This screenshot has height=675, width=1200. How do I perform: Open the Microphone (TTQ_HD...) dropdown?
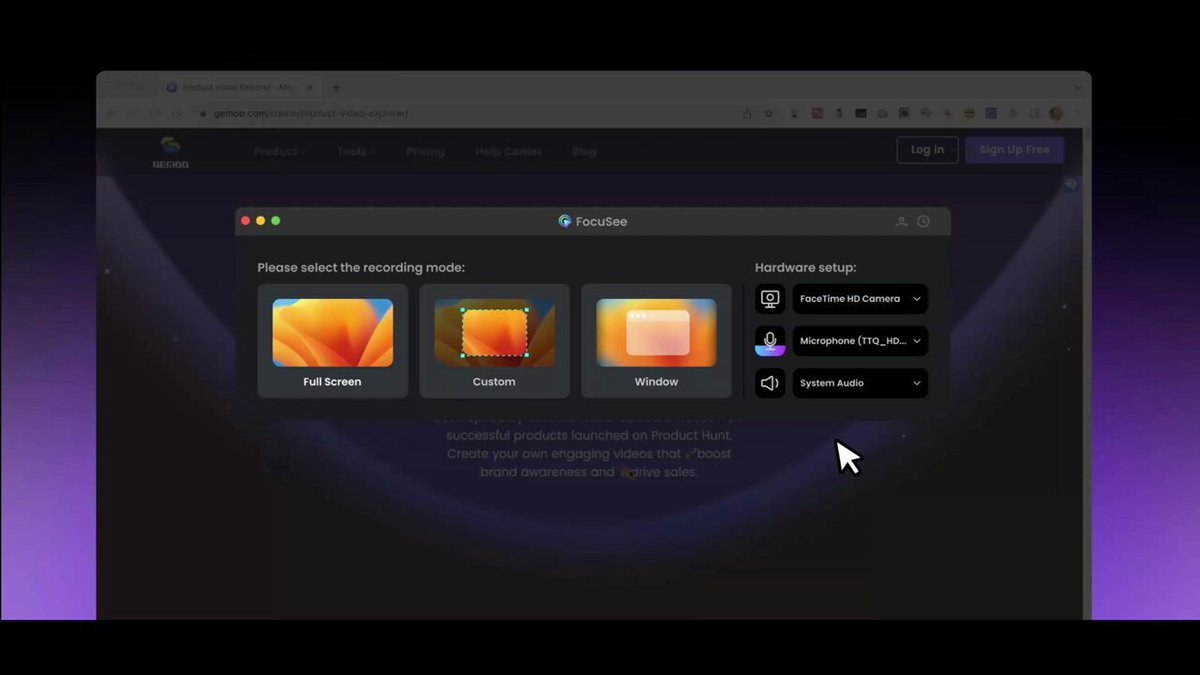(x=860, y=341)
